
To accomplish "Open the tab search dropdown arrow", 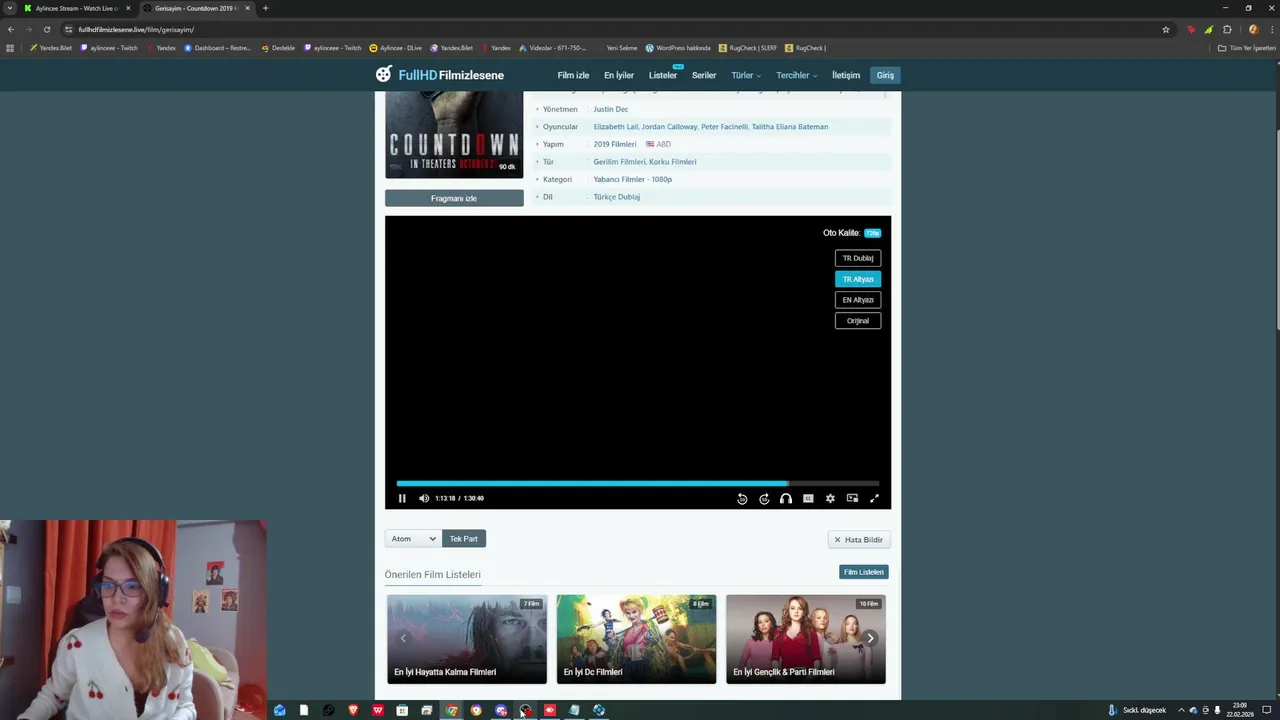I will (9, 8).
